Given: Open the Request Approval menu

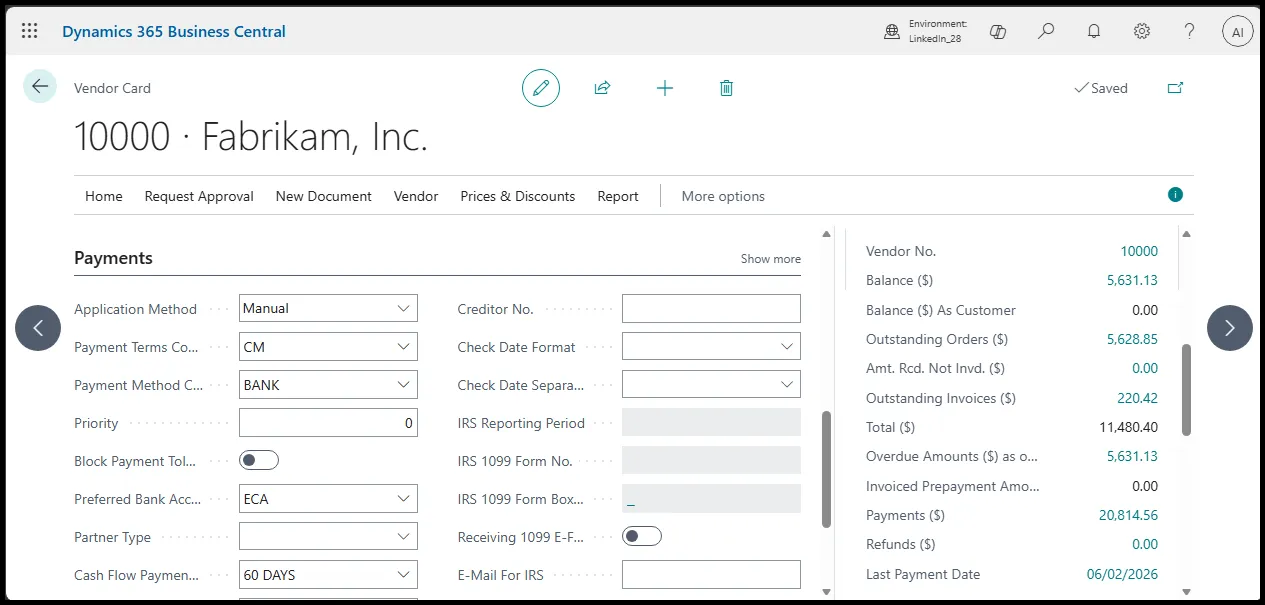Looking at the screenshot, I should click(x=199, y=196).
